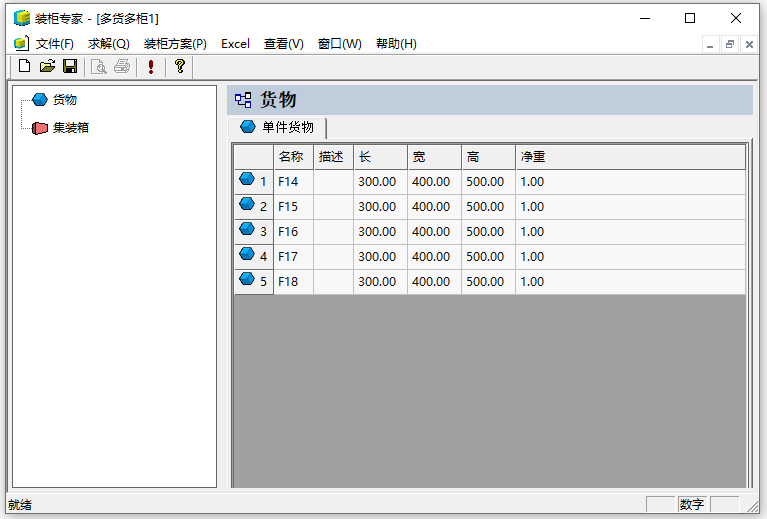Screen dimensions: 767x519
Task: Select the F17 name cell
Action: [x=293, y=257]
